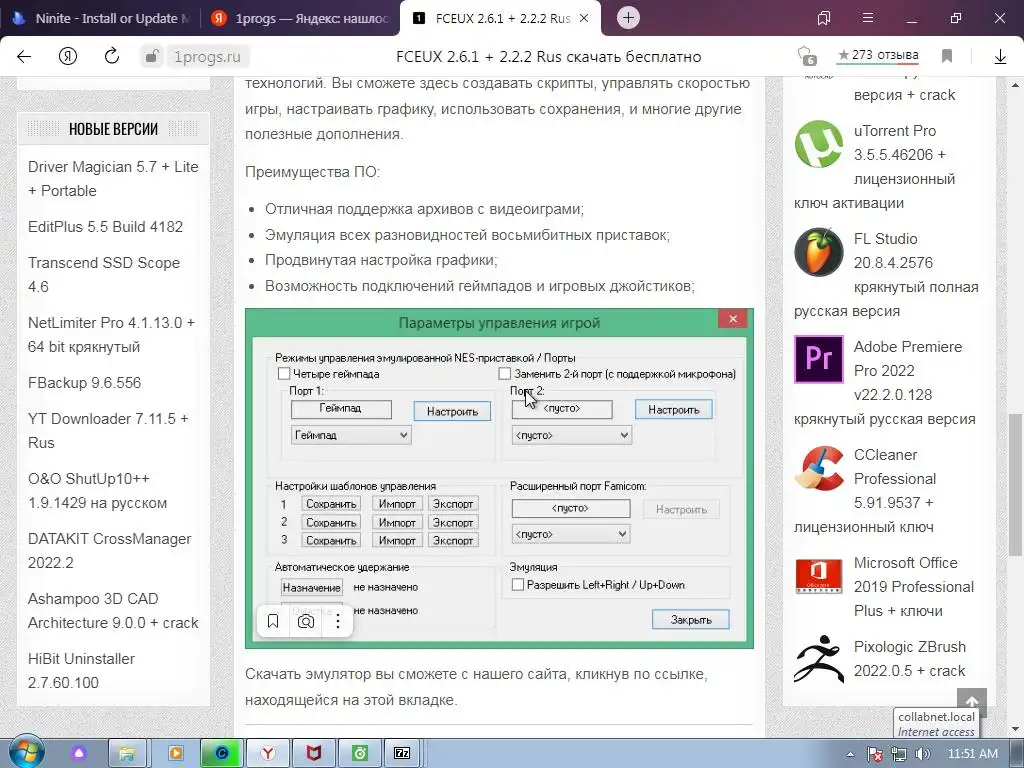
Task: Open browser downloads with the arrow icon
Action: pos(1000,57)
